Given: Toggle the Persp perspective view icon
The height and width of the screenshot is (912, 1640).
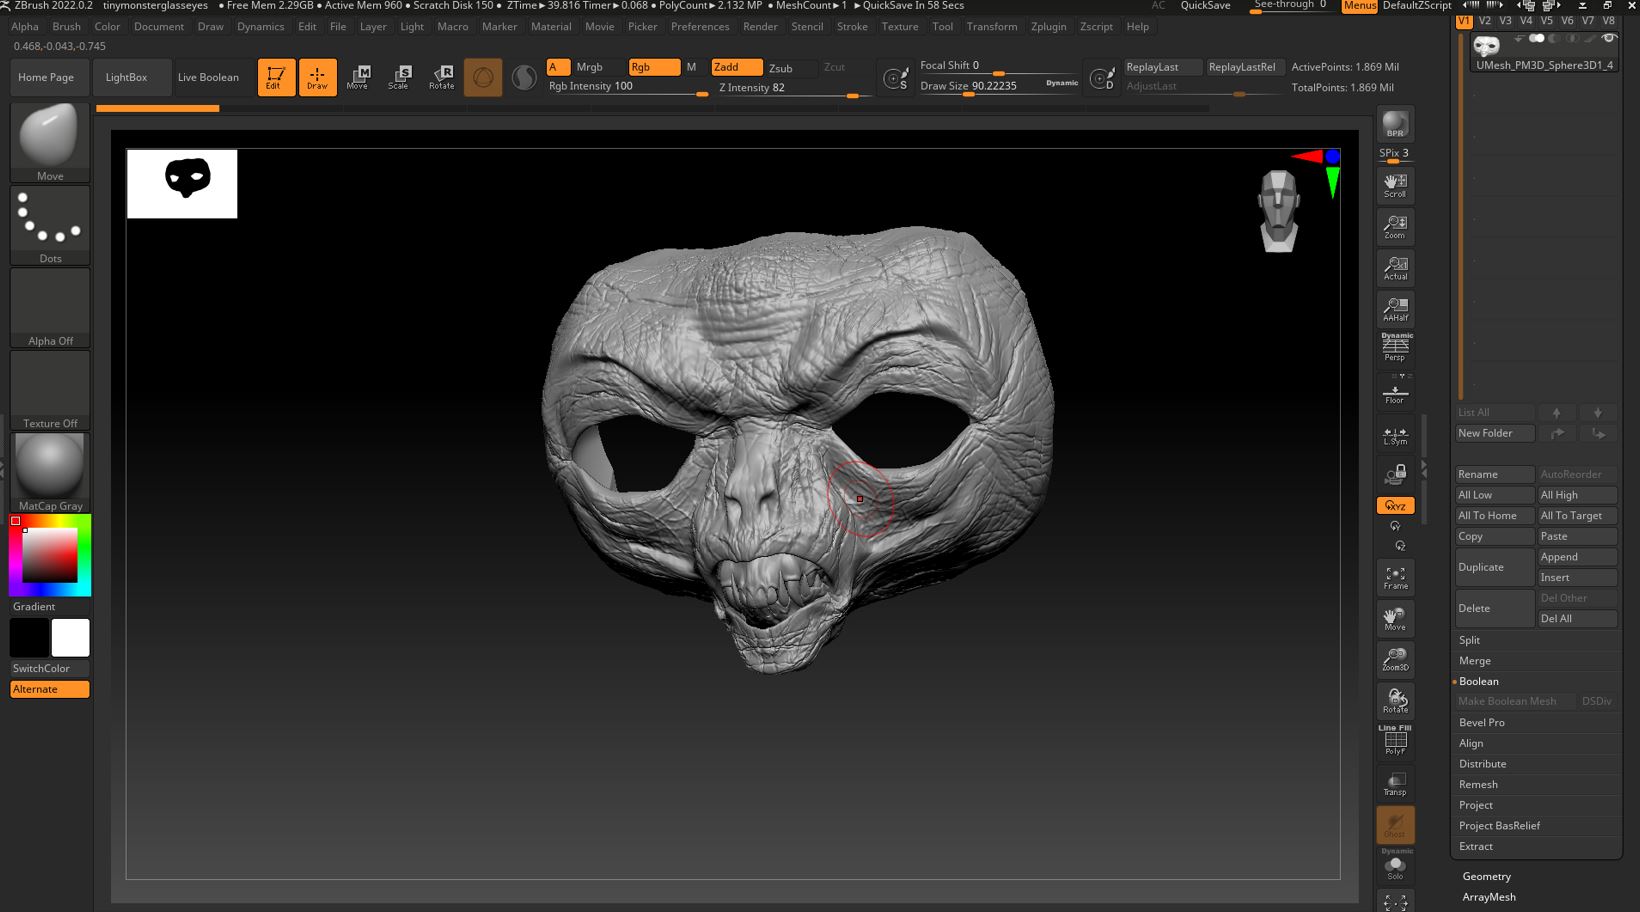Looking at the screenshot, I should (x=1395, y=347).
